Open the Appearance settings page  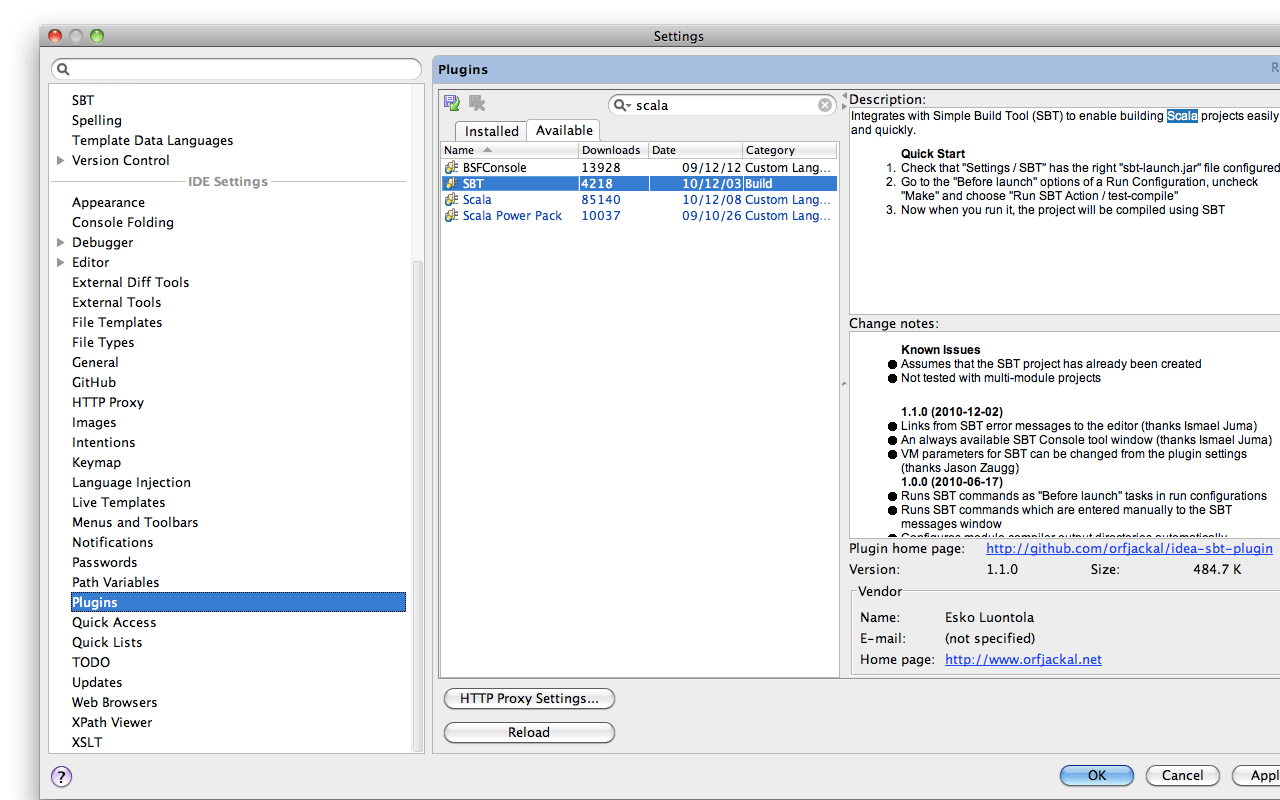[108, 202]
